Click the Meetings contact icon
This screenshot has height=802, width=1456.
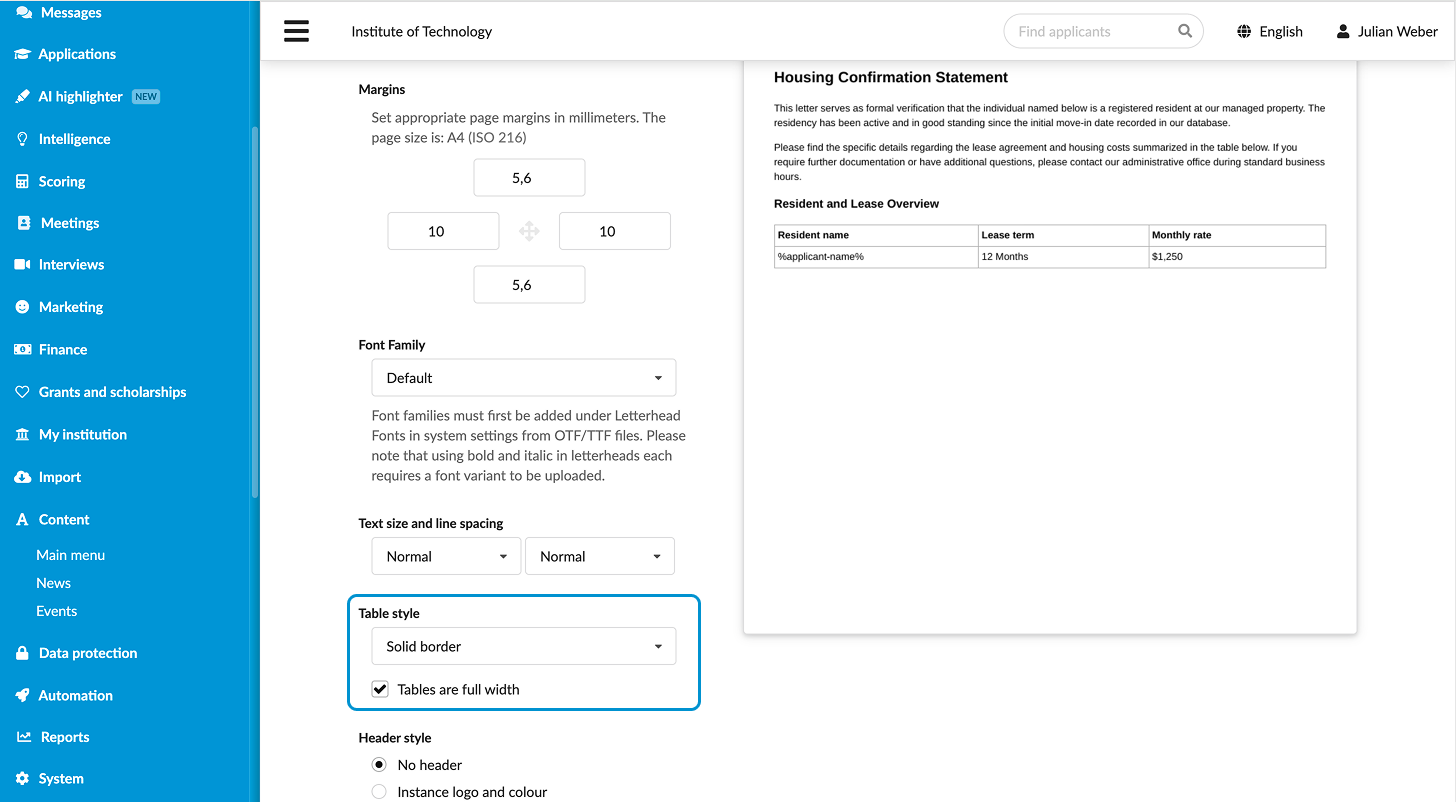coord(24,223)
